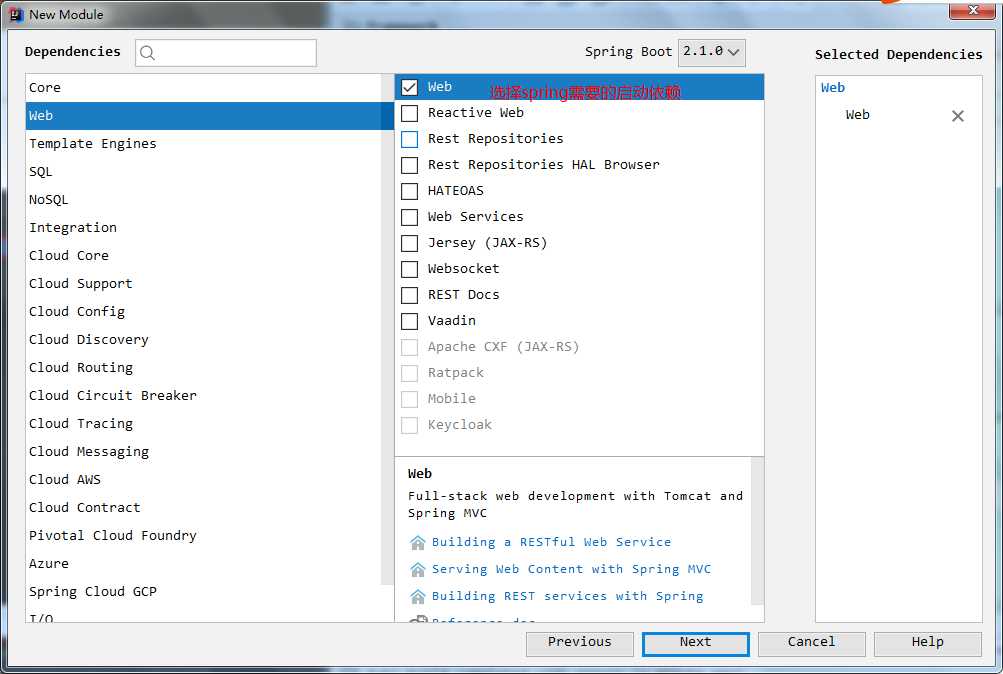
Task: Choose the Cloud Config category
Action: pyautogui.click(x=205, y=312)
